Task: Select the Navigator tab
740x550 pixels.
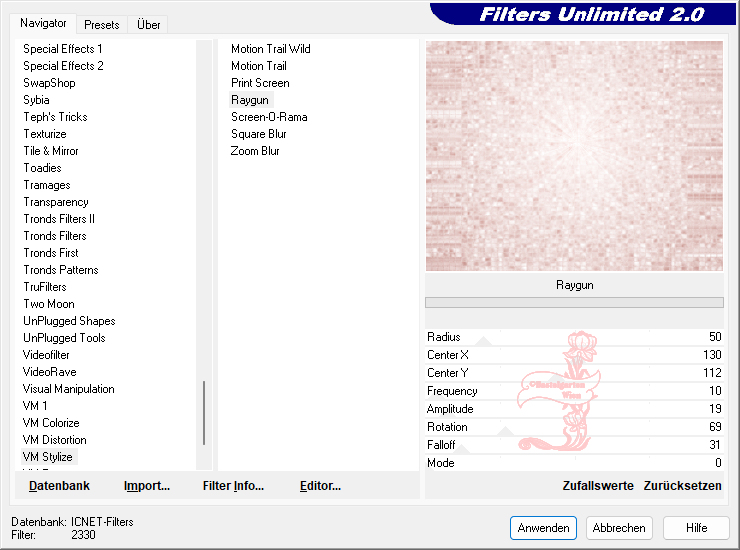Action: point(44,23)
